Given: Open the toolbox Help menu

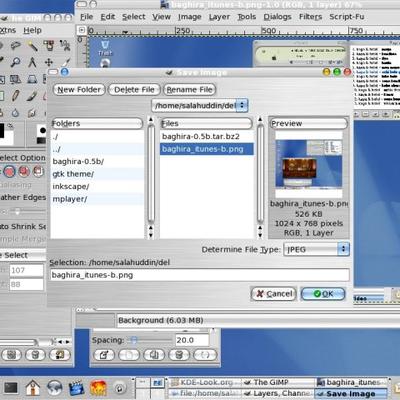Looking at the screenshot, I should tap(32, 30).
